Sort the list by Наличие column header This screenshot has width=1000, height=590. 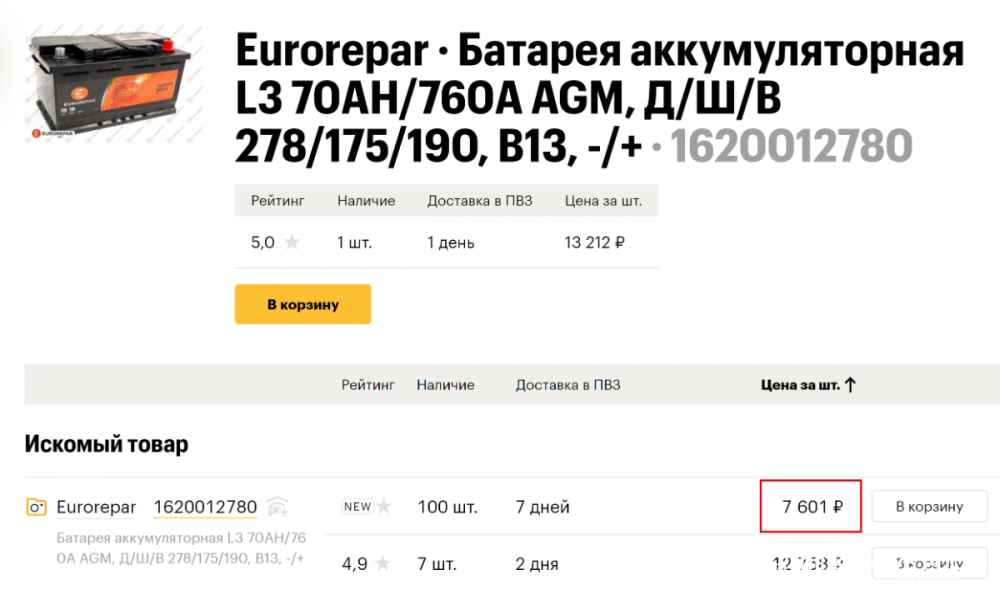point(445,385)
